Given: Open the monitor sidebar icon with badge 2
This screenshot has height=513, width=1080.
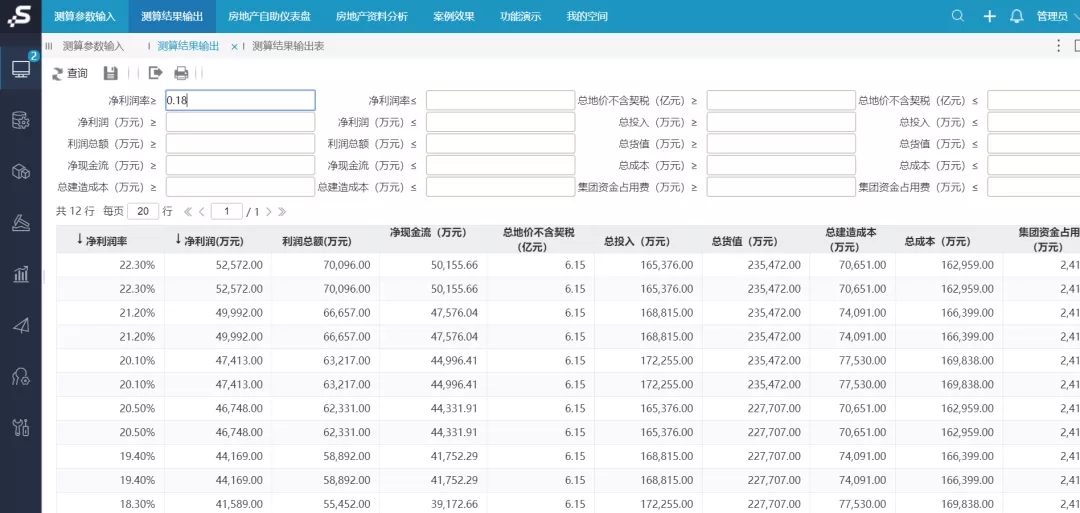Looking at the screenshot, I should point(21,68).
